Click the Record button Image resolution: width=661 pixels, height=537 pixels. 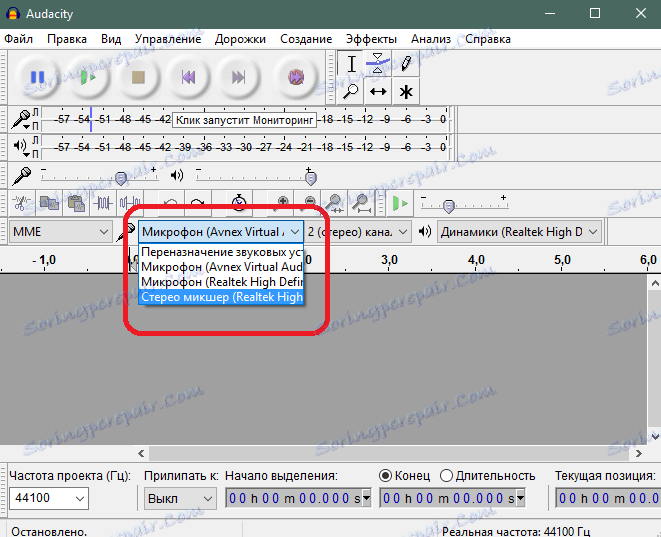[x=296, y=78]
